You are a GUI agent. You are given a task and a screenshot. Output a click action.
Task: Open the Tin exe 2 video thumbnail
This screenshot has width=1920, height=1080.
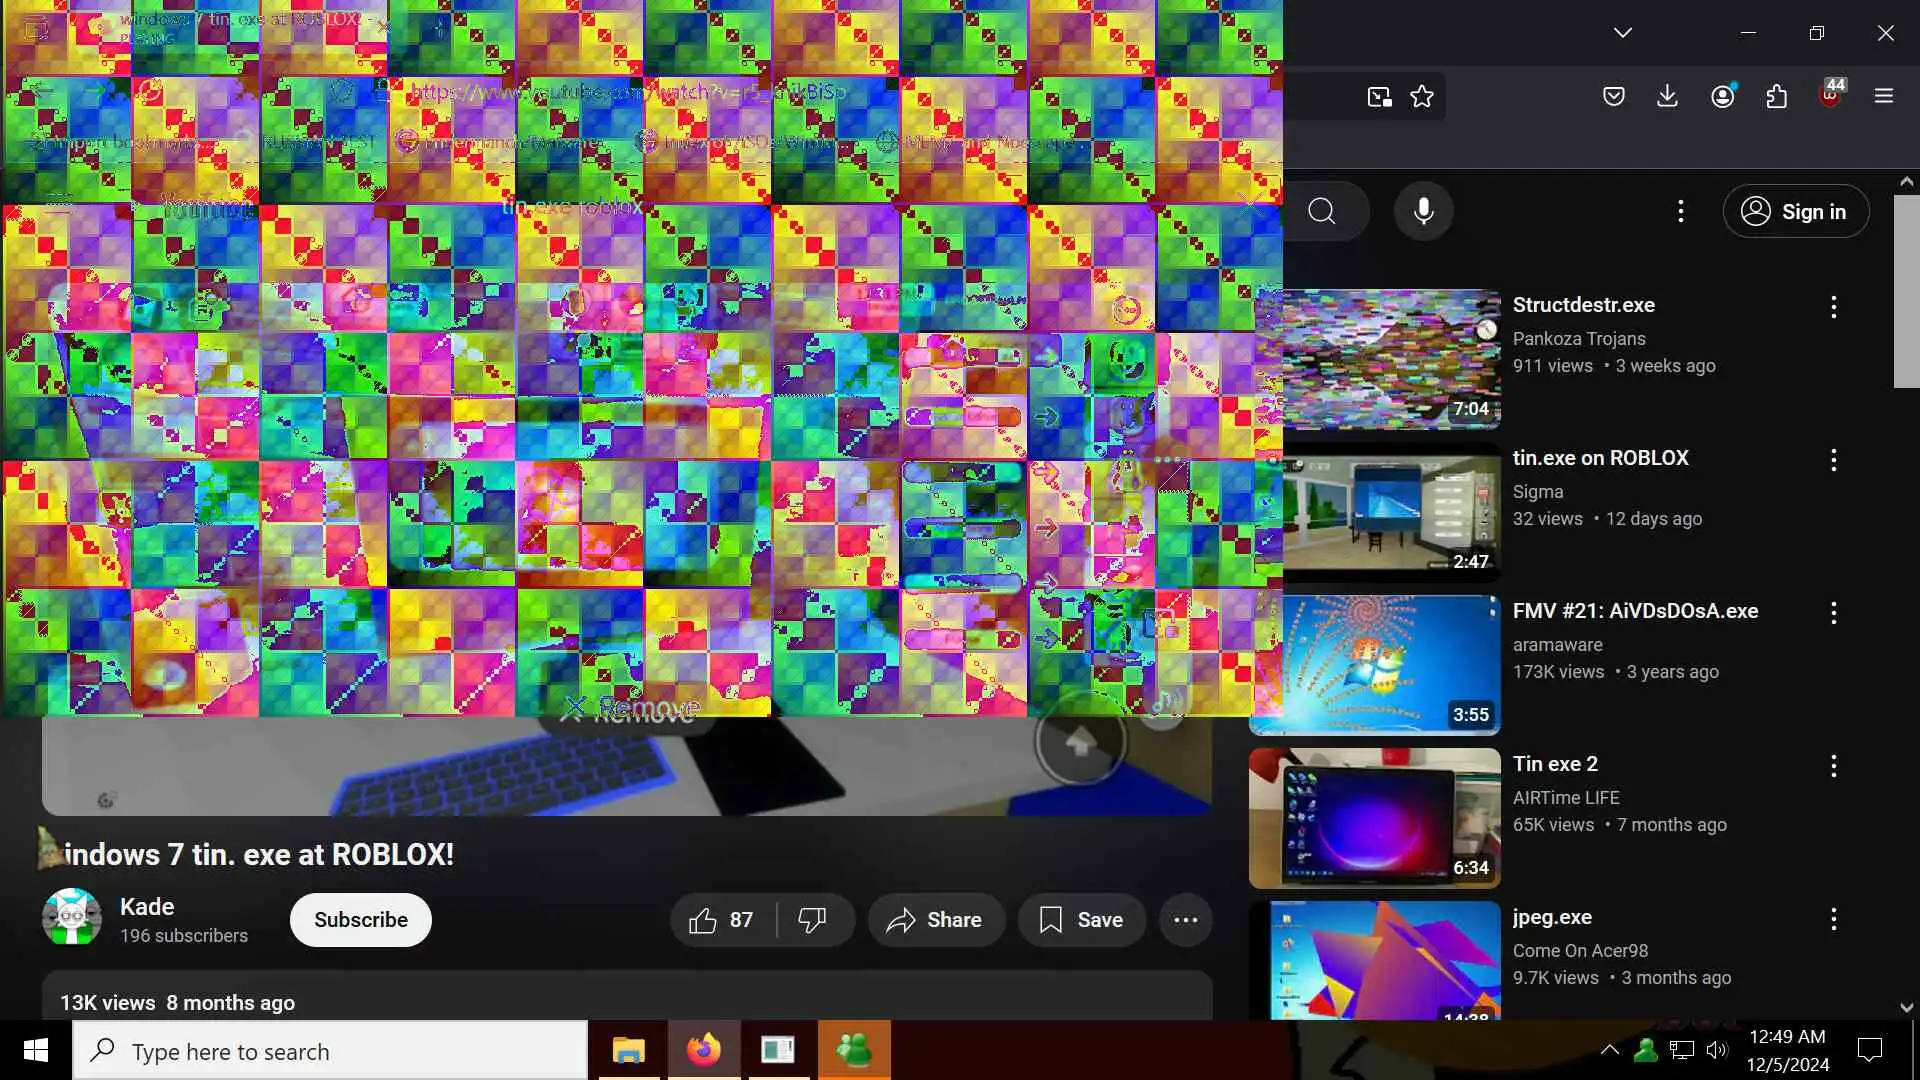[x=1374, y=817]
